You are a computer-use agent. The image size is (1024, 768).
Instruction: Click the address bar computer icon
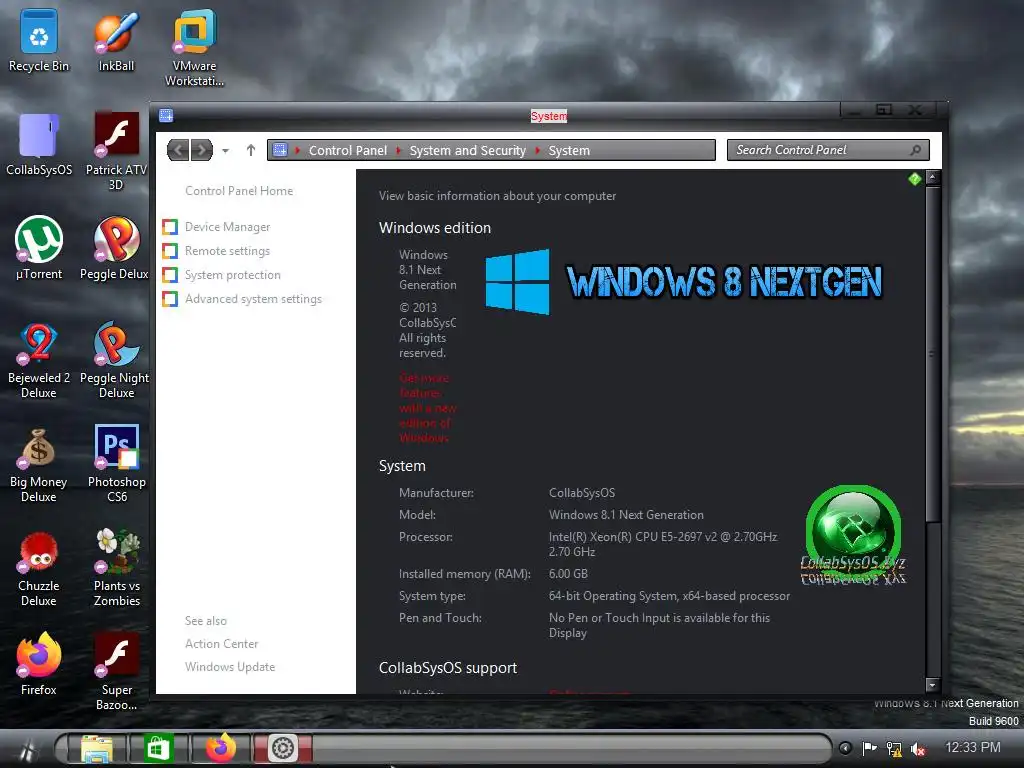(x=280, y=150)
